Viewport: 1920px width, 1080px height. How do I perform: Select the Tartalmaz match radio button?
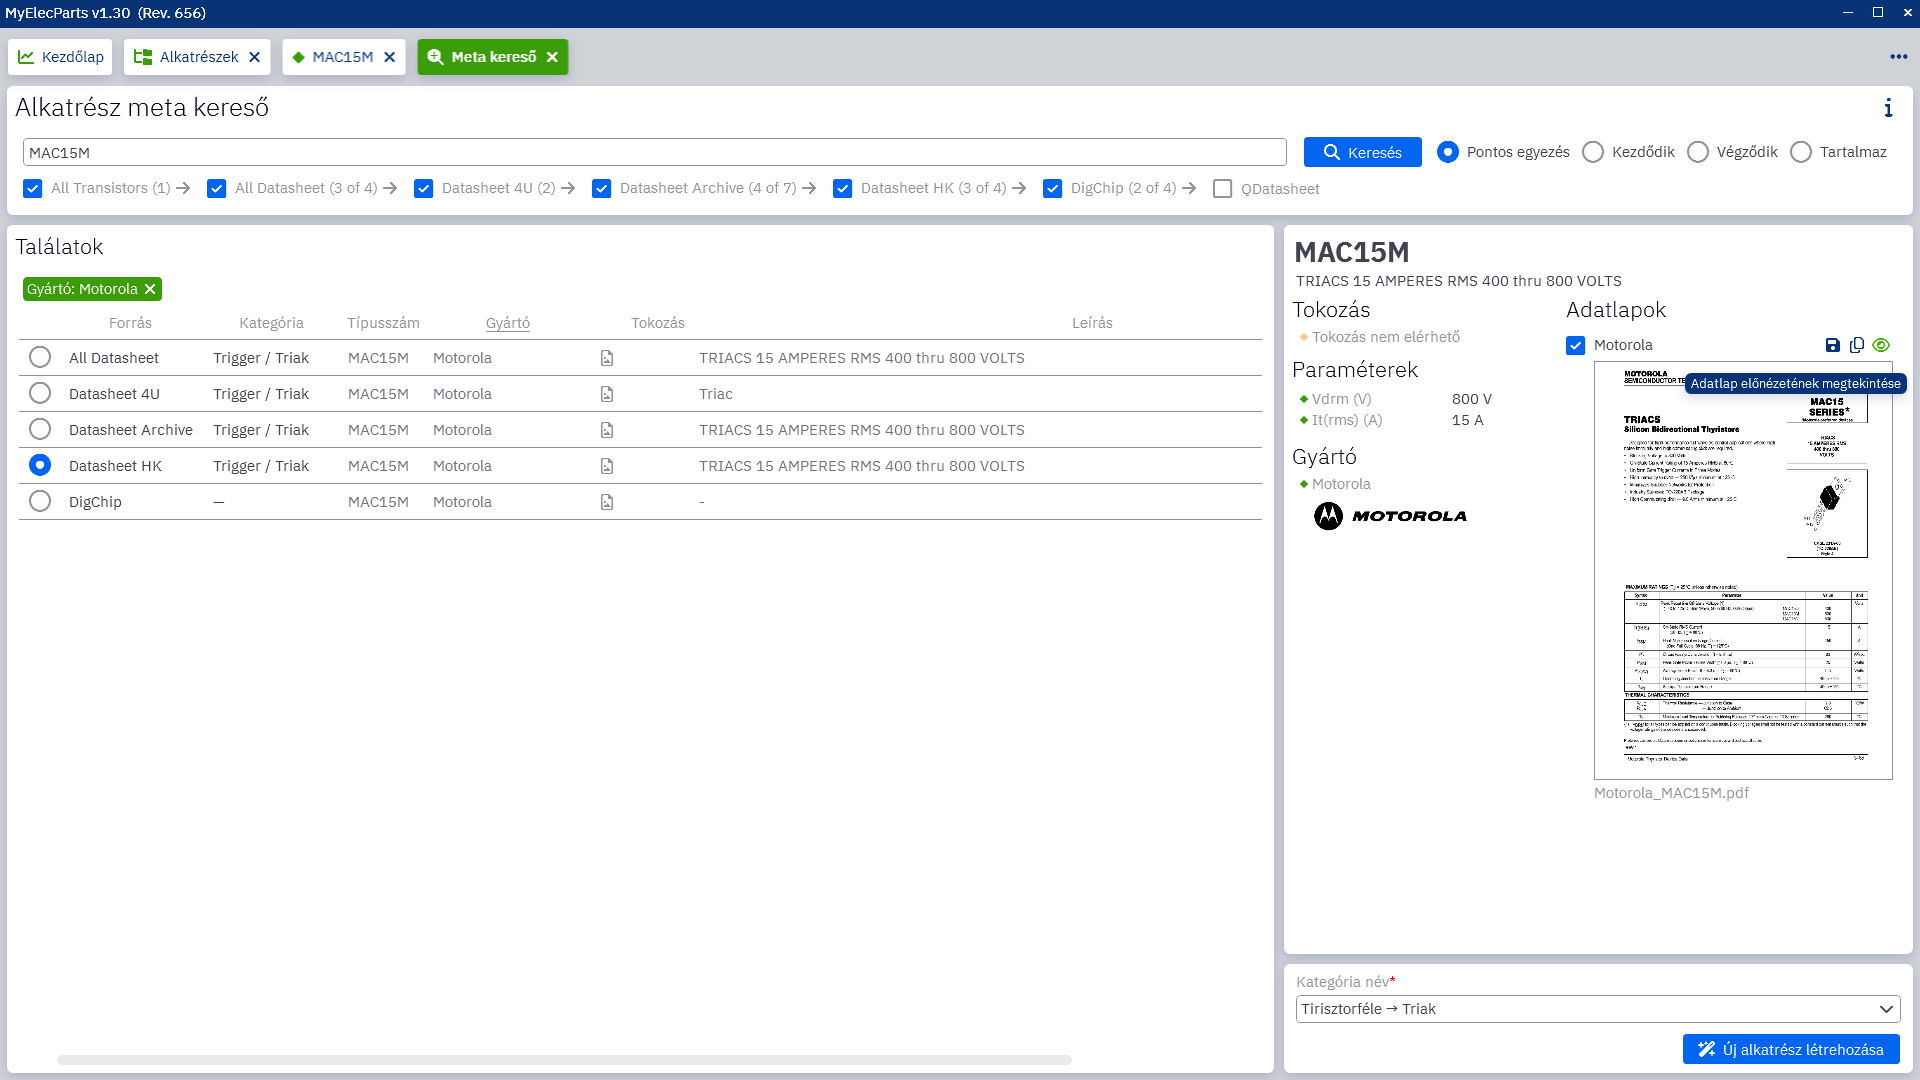pos(1801,152)
